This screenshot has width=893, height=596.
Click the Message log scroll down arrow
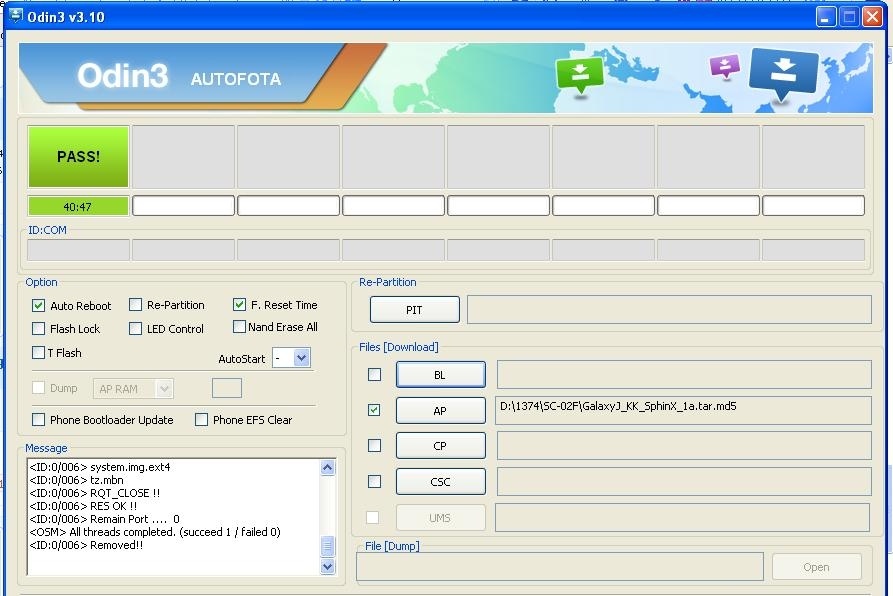pyautogui.click(x=327, y=566)
